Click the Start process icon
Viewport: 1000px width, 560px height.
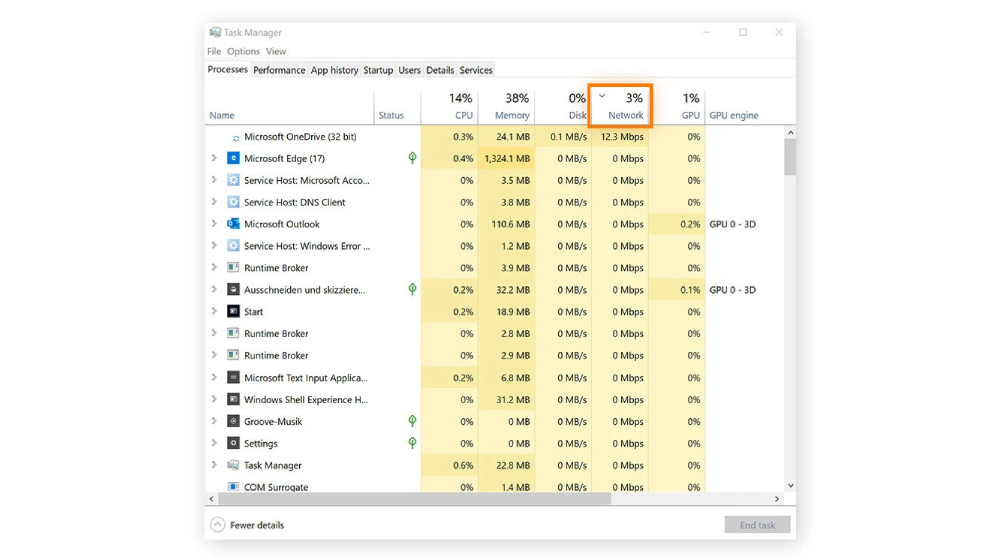point(233,311)
